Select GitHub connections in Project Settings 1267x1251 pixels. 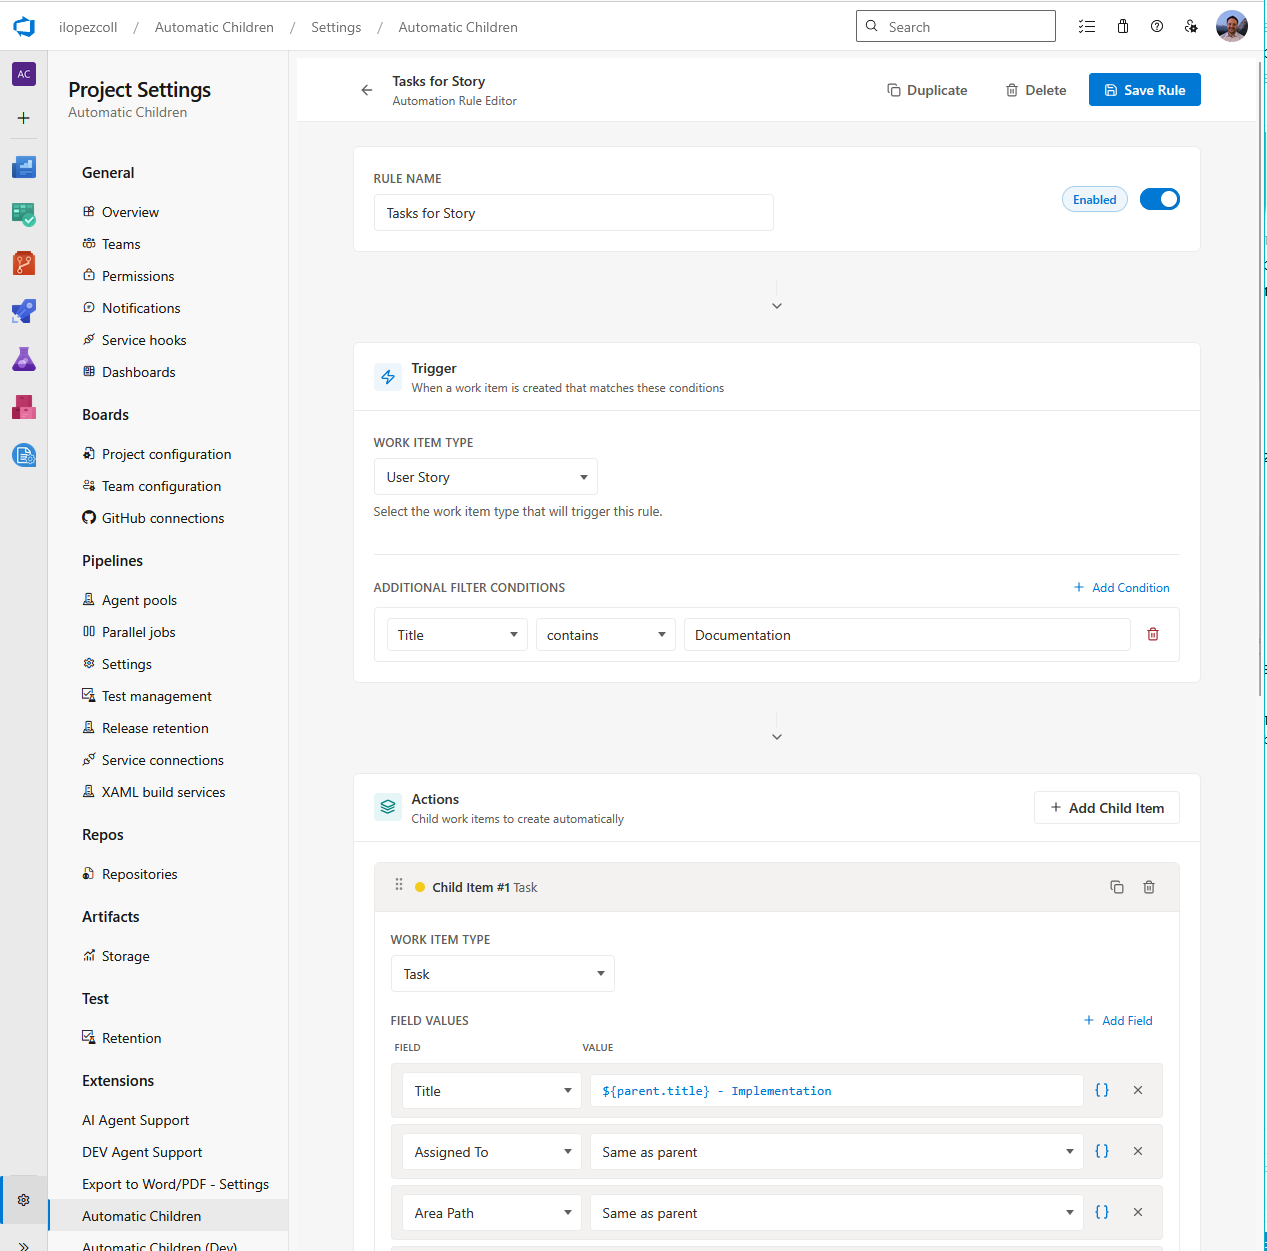(162, 517)
